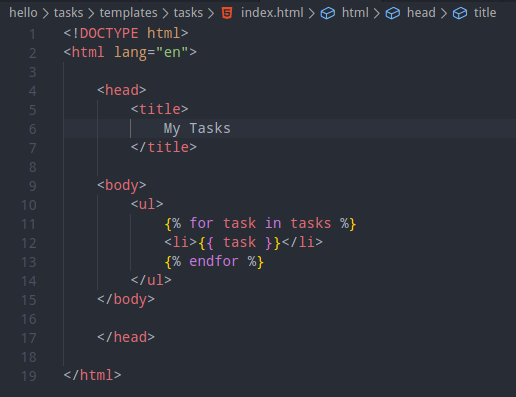Select the head symbol breadcrumb

click(421, 13)
